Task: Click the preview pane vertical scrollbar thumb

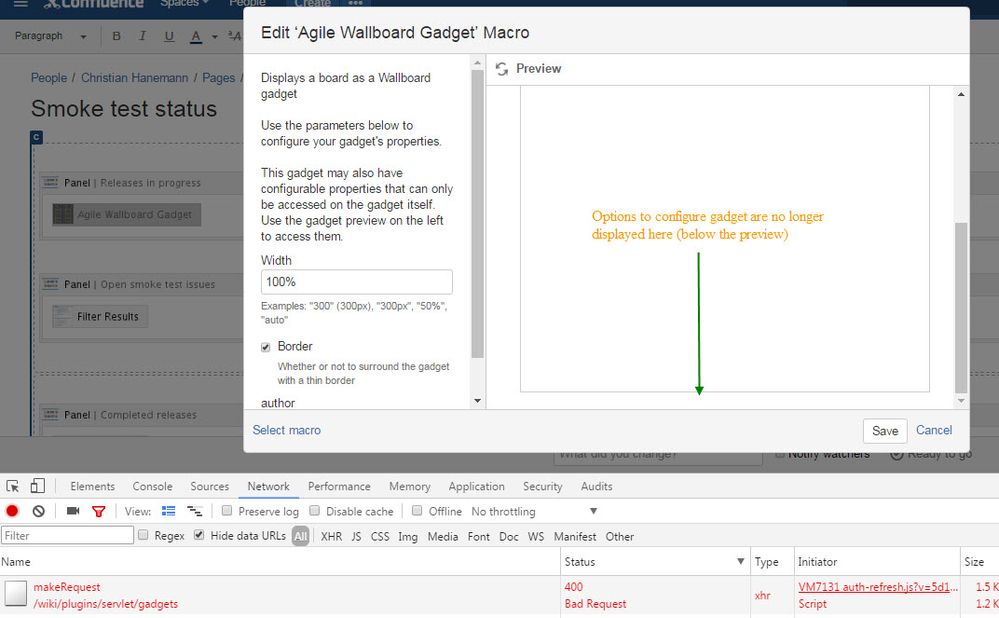Action: [961, 308]
